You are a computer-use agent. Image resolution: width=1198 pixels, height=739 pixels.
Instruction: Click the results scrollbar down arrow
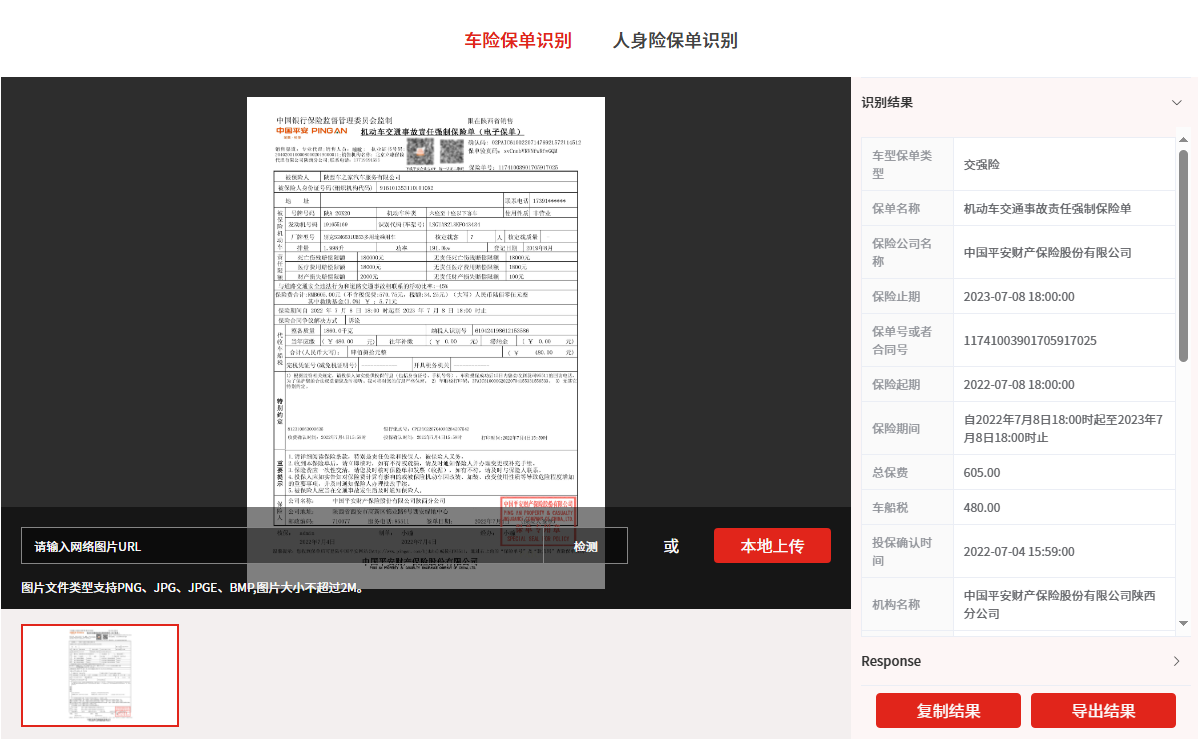1183,623
